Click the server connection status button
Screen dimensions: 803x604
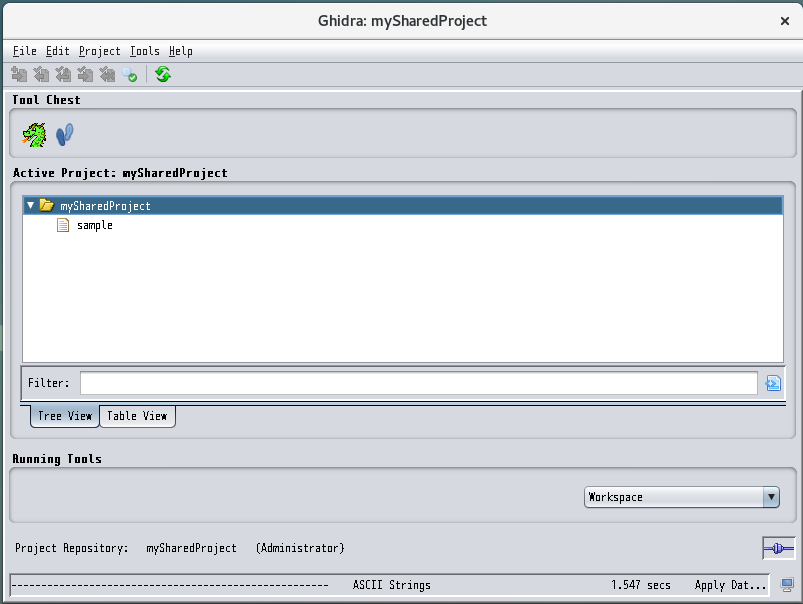778,548
